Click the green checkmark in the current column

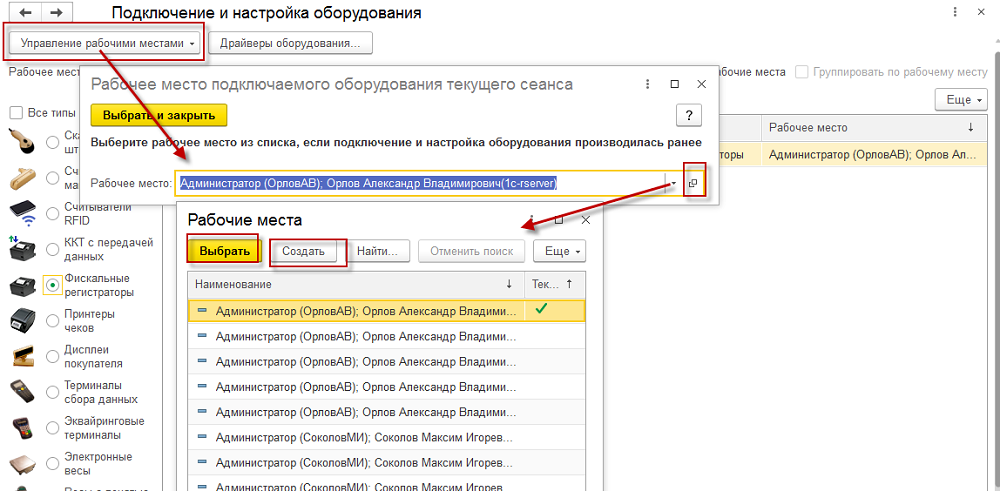pos(541,309)
